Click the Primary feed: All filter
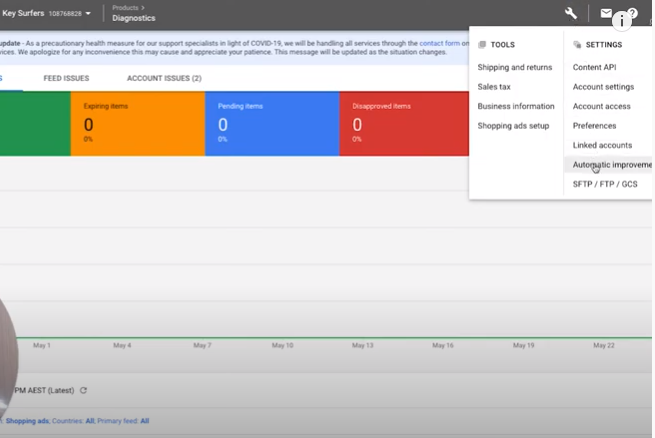Screen dimensions: 655x438 123,421
